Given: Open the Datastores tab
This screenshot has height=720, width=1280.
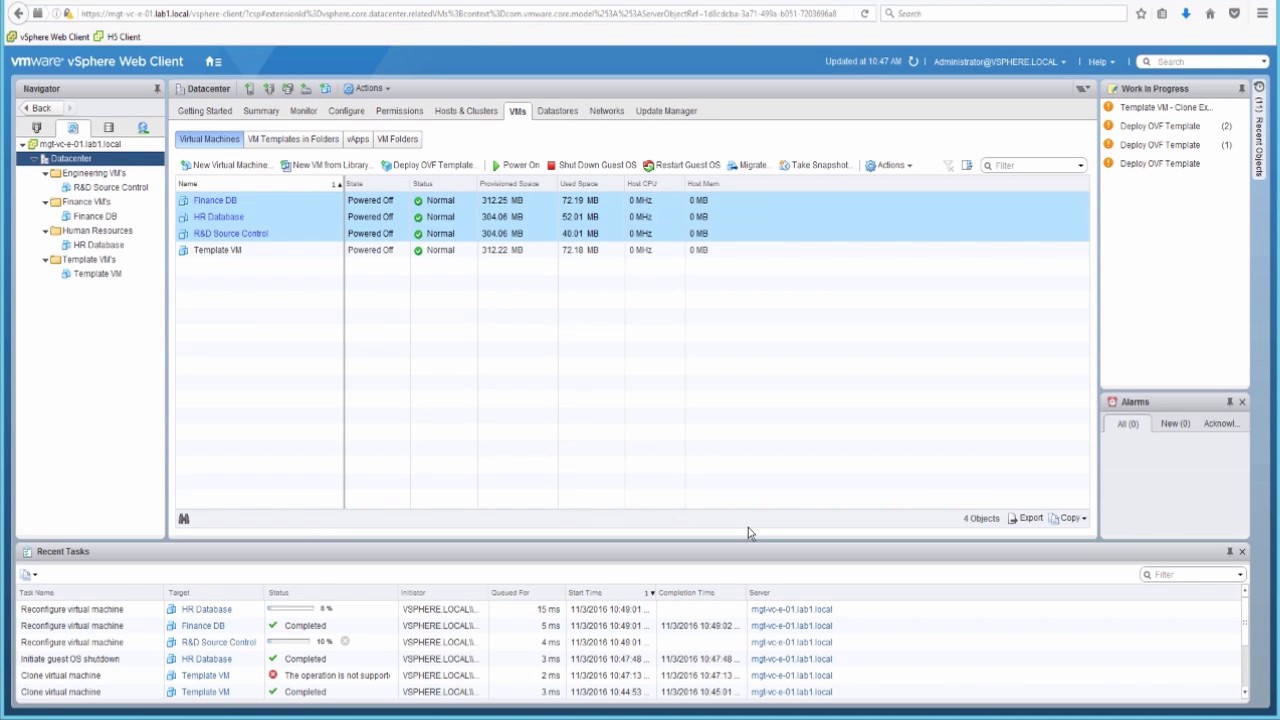Looking at the screenshot, I should pyautogui.click(x=557, y=111).
